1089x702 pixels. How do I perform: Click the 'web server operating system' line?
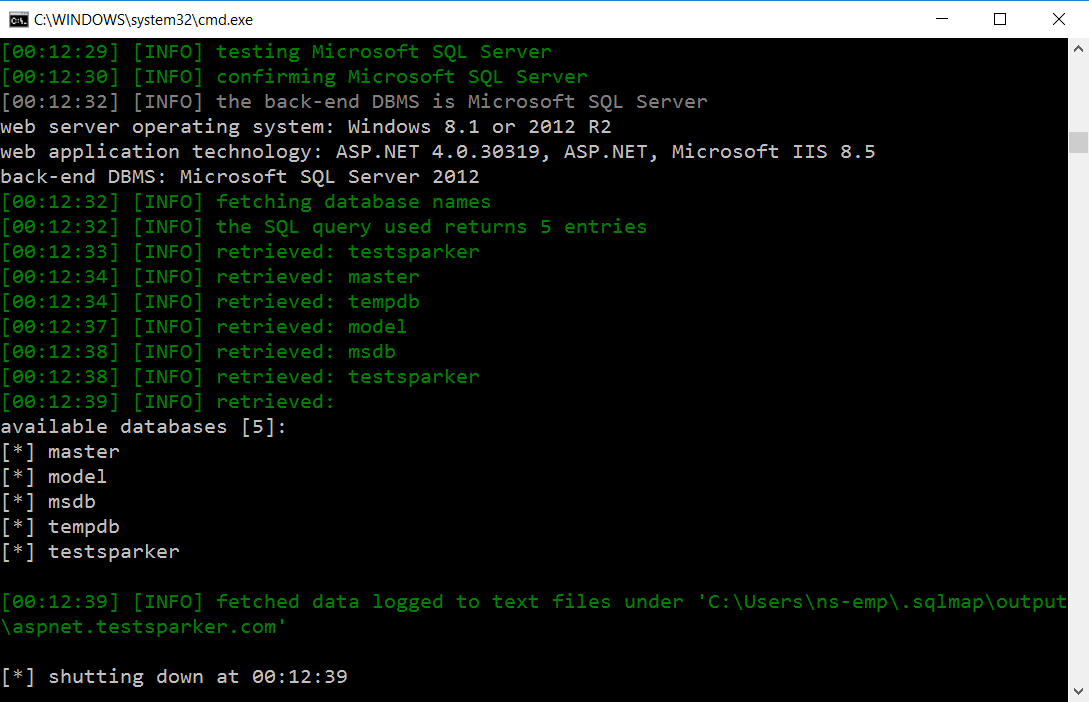click(305, 127)
